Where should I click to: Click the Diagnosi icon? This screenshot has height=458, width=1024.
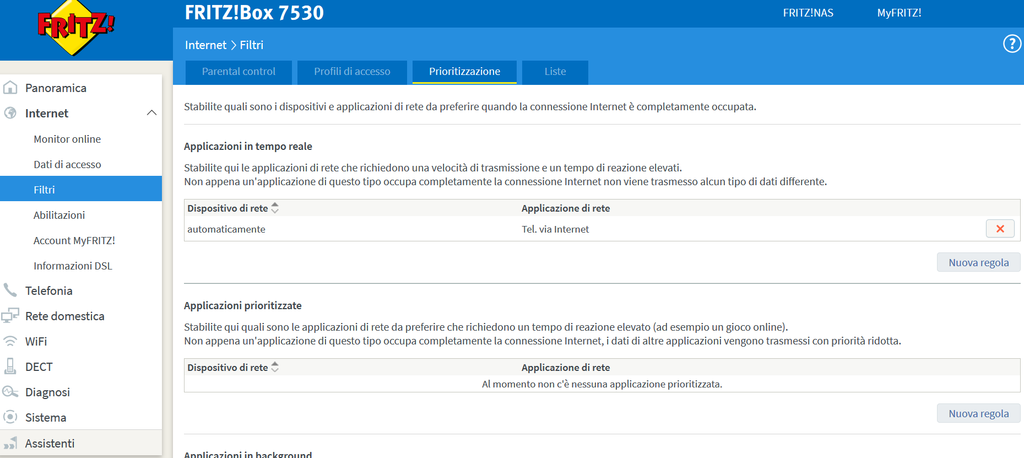(10, 392)
